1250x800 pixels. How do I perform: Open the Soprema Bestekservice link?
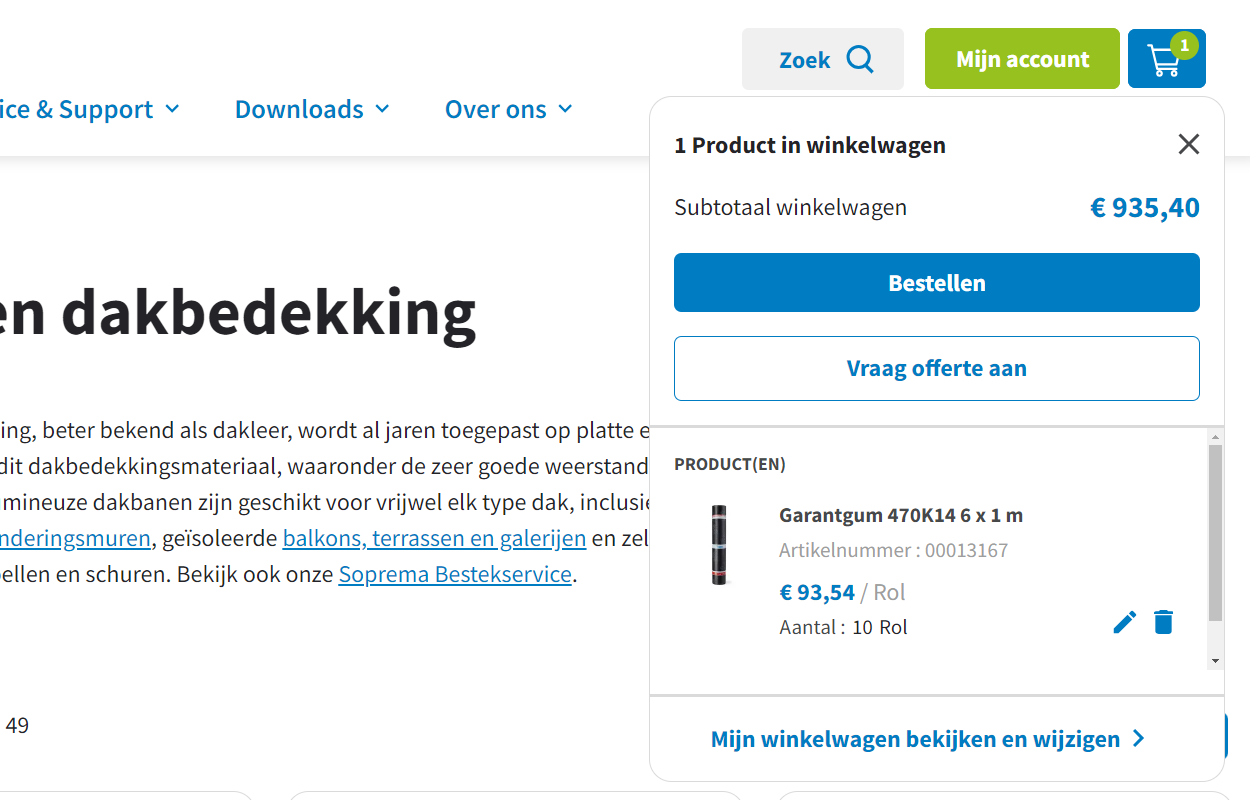click(455, 575)
